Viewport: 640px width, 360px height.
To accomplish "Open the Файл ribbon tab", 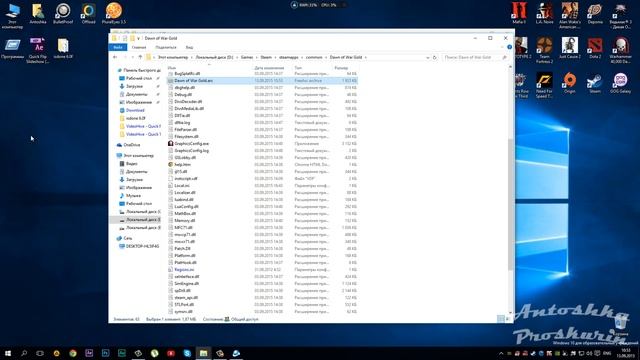I will click(118, 47).
